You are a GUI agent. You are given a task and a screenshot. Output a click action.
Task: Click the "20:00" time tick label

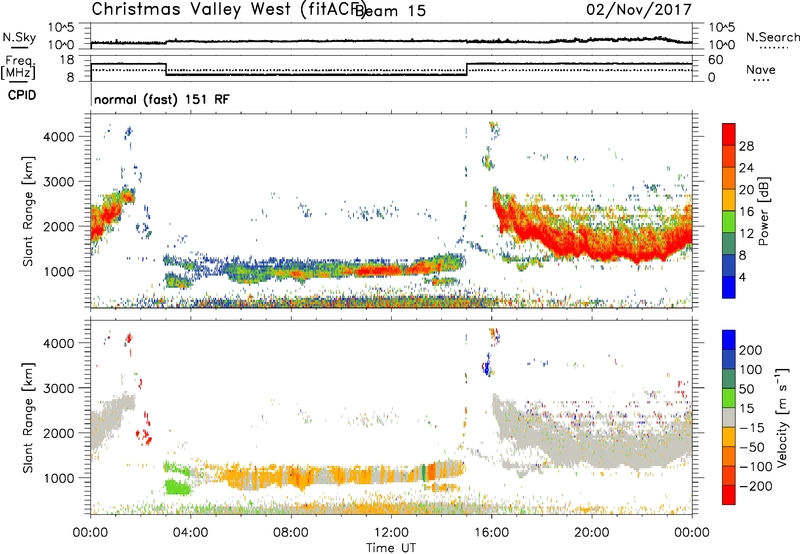click(x=592, y=533)
